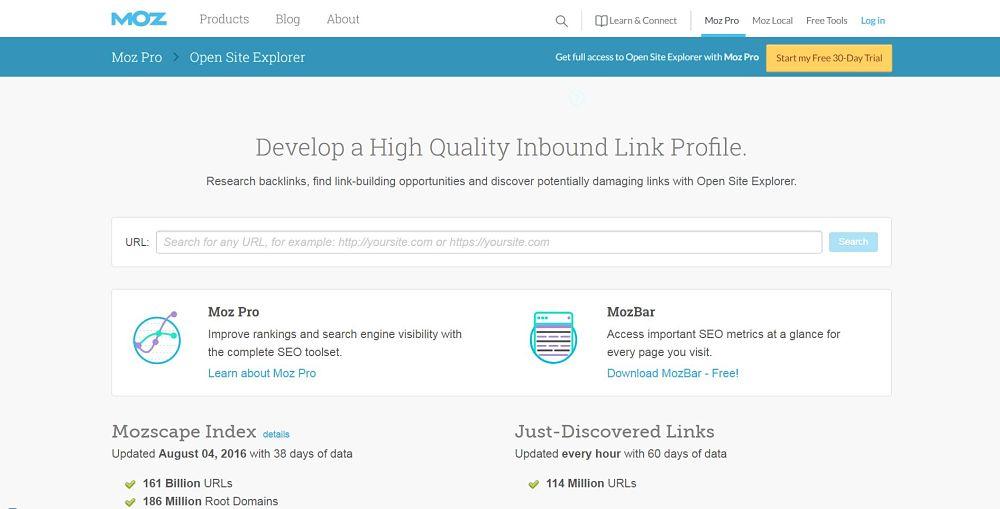
Task: Open the About menu item
Action: coord(343,19)
